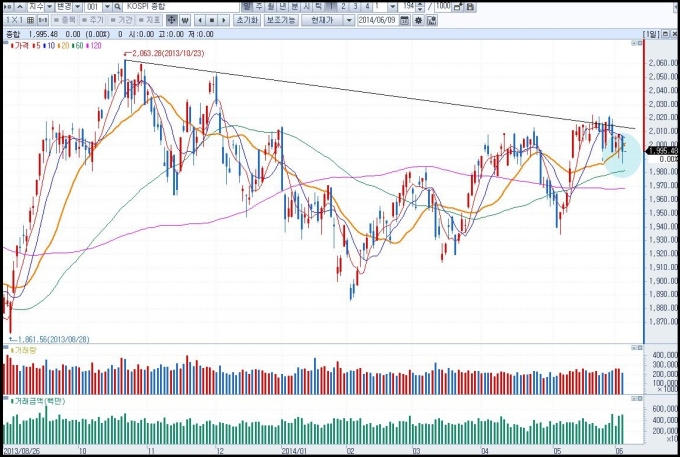Viewport: 680px width, 457px height.
Task: Expand the 001 code dropdown arrow
Action: pos(107,7)
